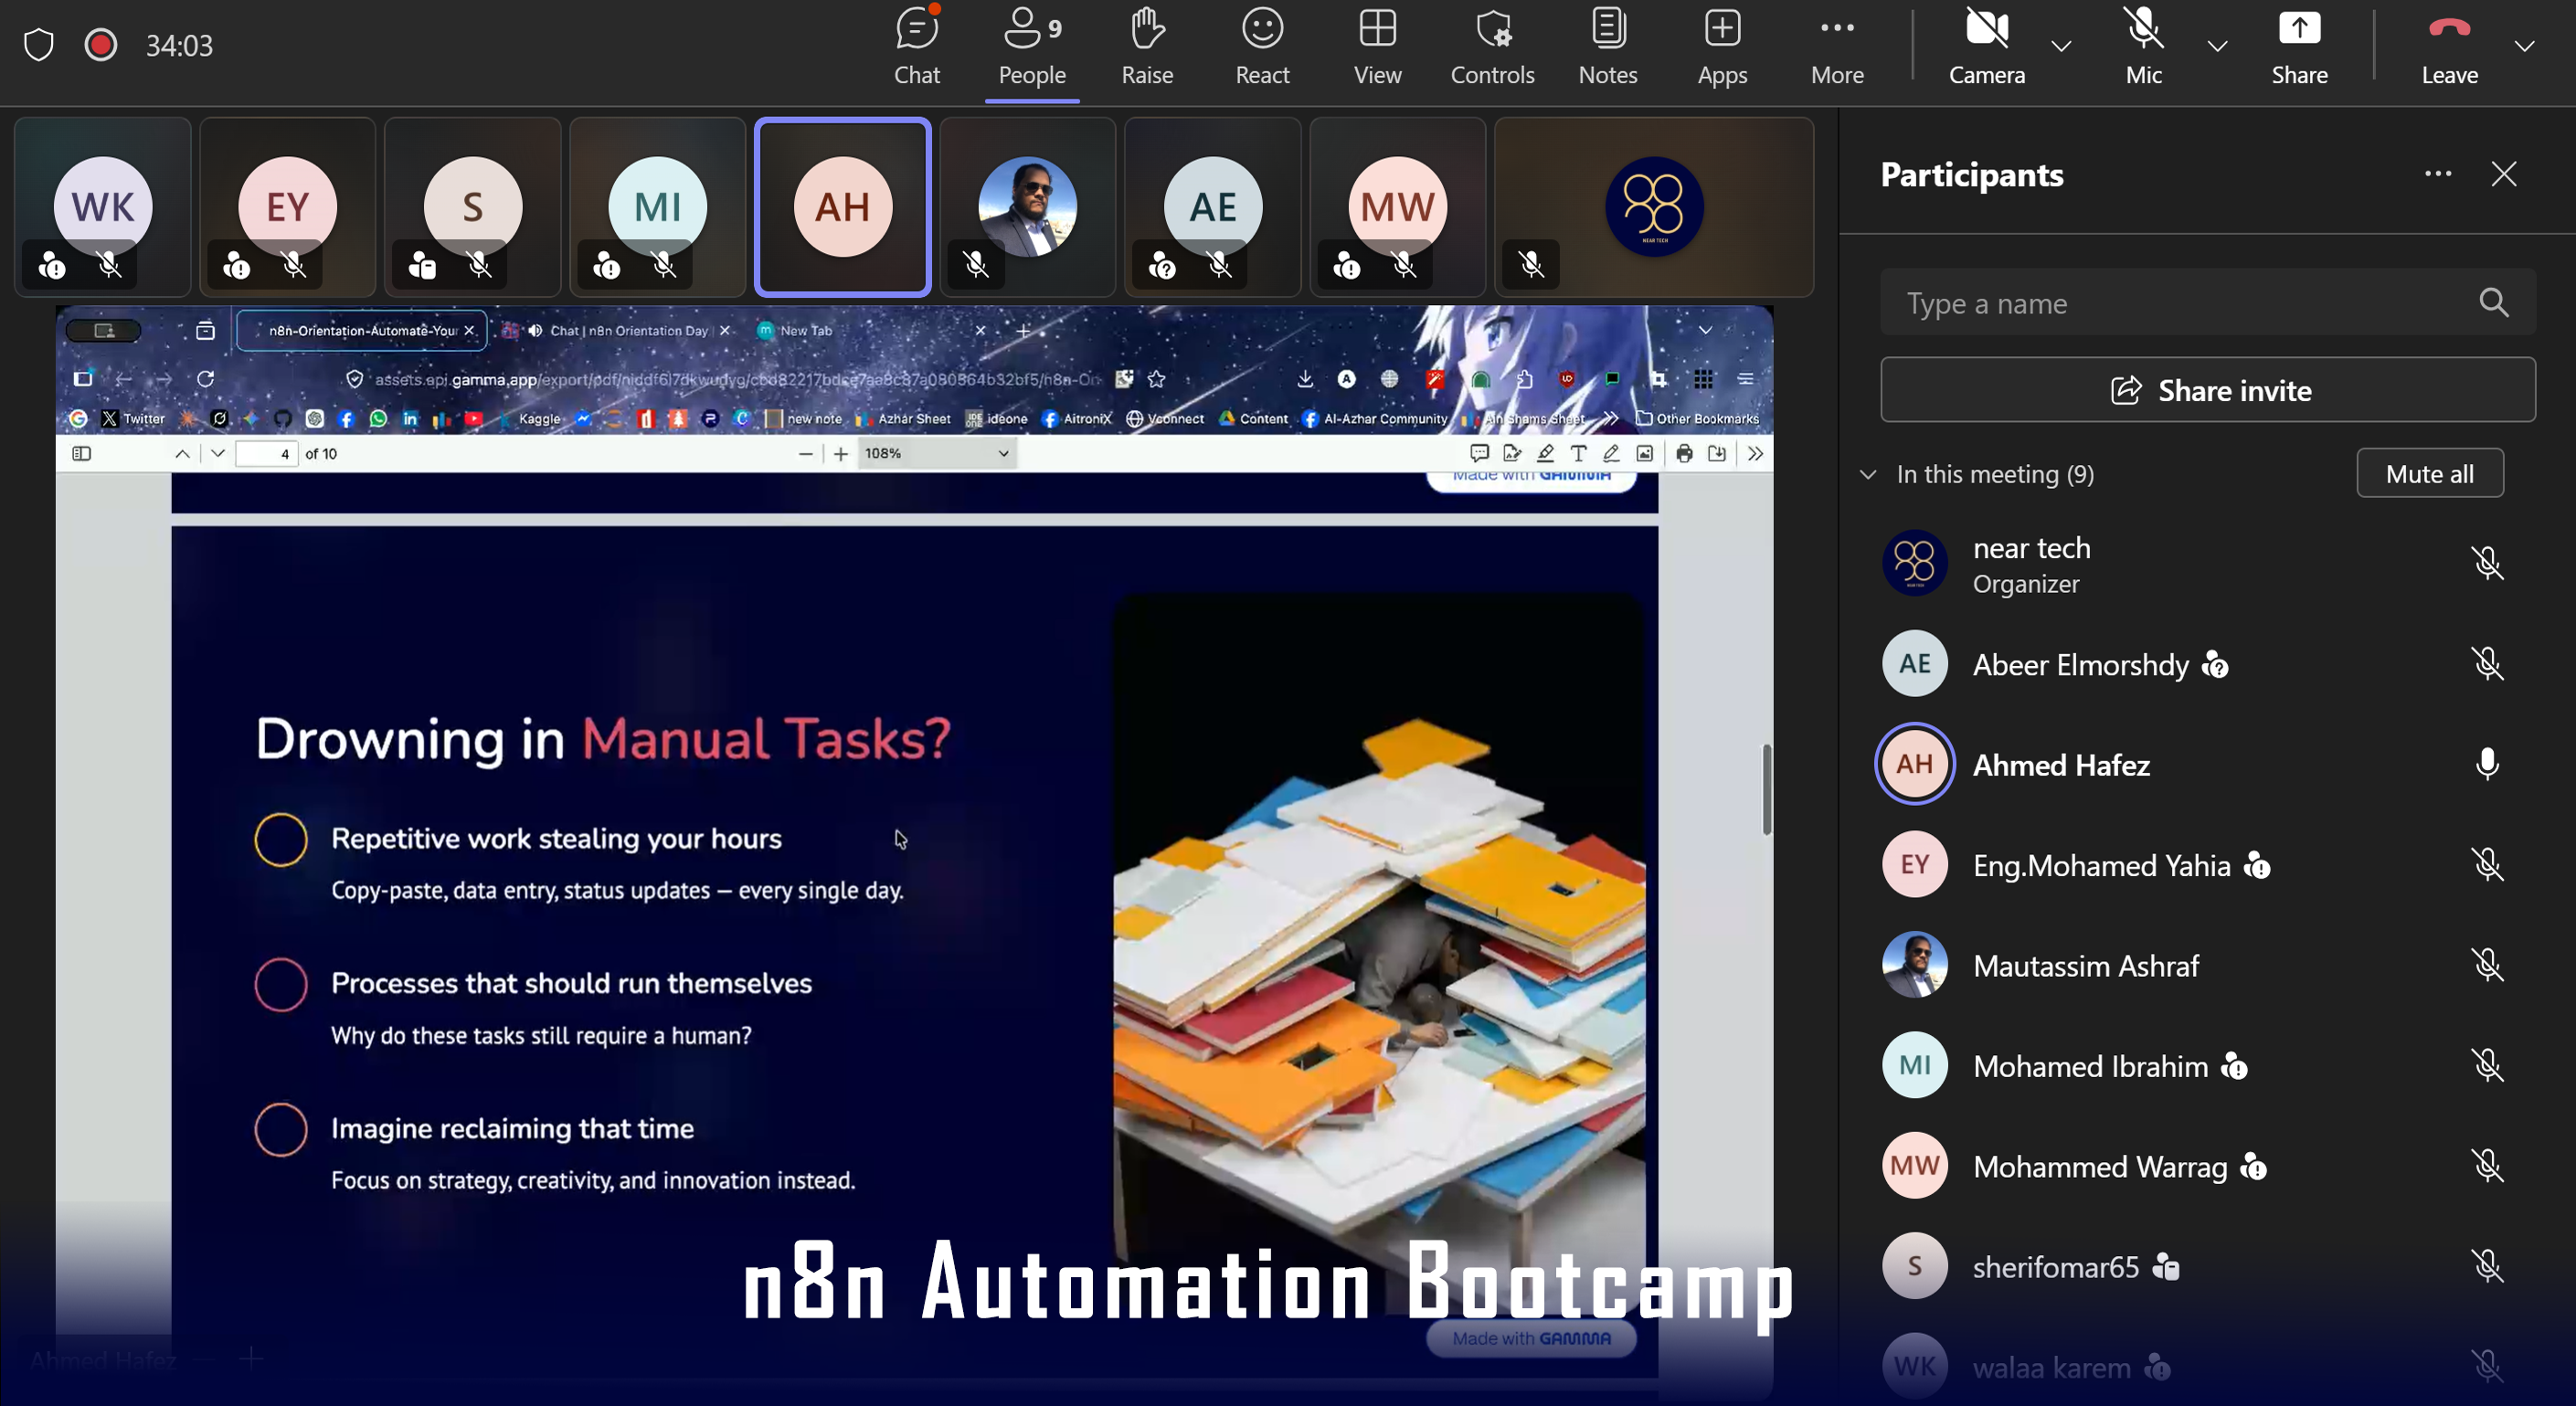Select the AH participant video tile
The height and width of the screenshot is (1406, 2576).
coord(843,207)
